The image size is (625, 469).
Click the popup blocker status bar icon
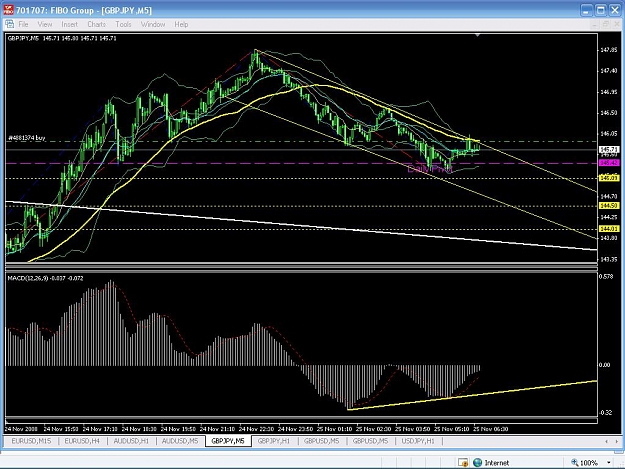[463, 463]
